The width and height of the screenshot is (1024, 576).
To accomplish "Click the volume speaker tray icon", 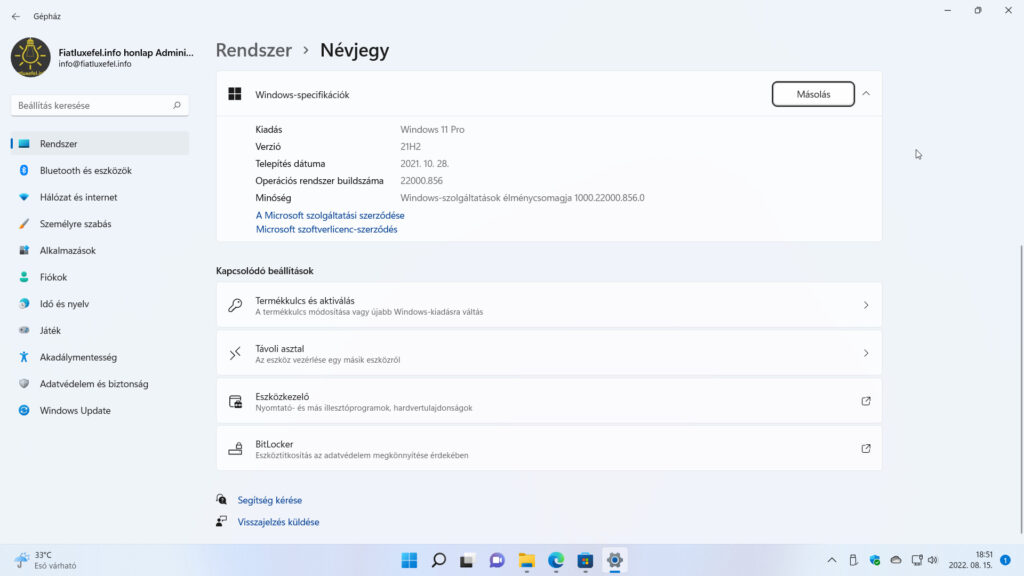I will pos(933,560).
